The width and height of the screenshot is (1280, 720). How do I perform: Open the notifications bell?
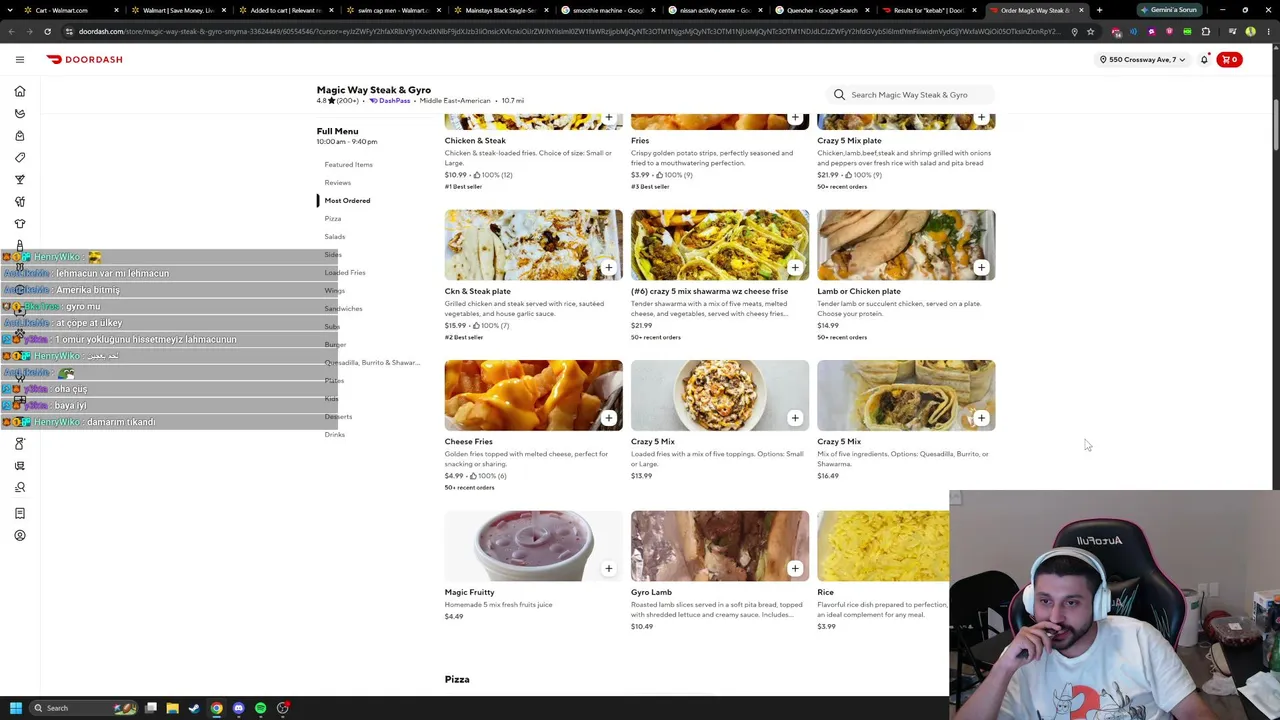1204,59
